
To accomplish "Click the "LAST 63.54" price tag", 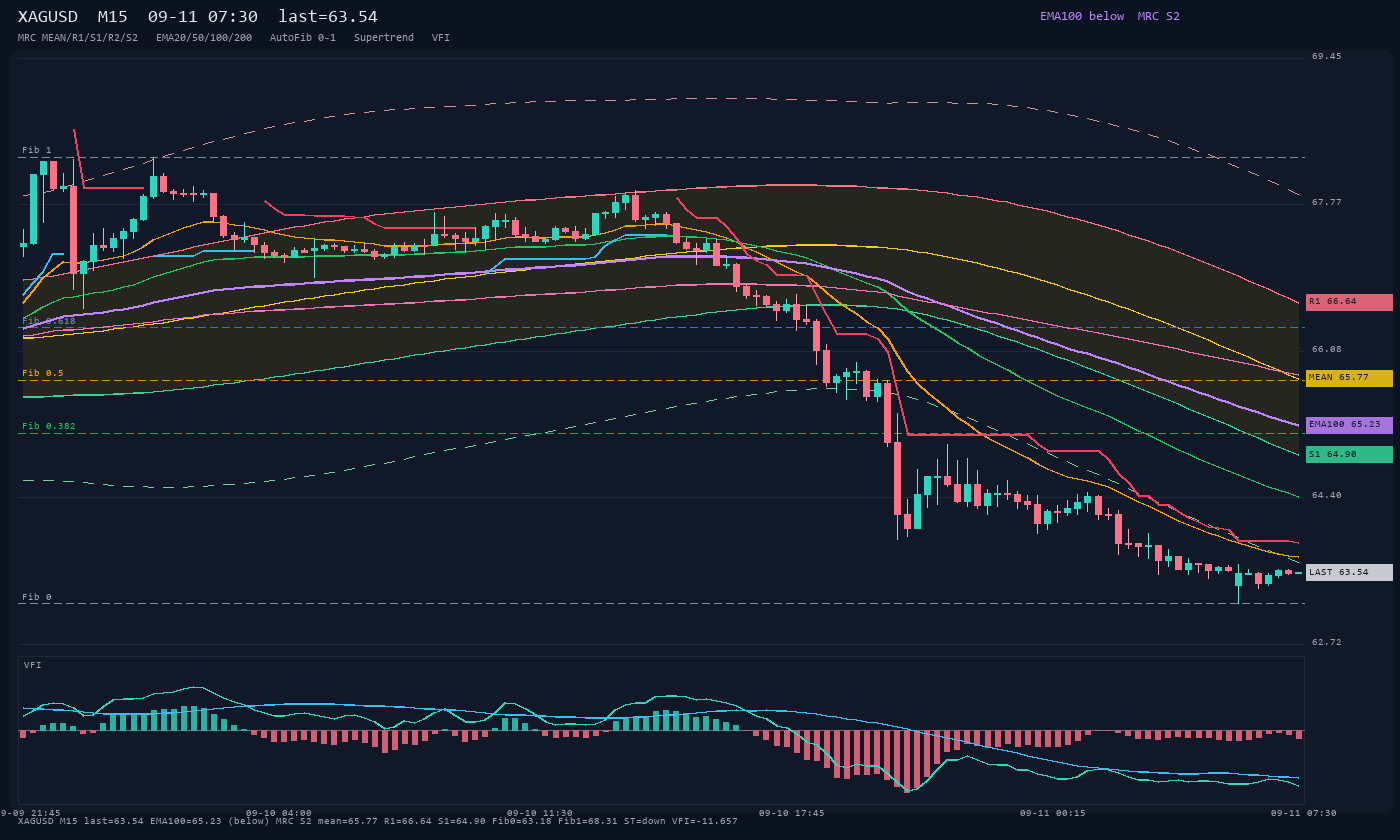I will click(x=1349, y=573).
